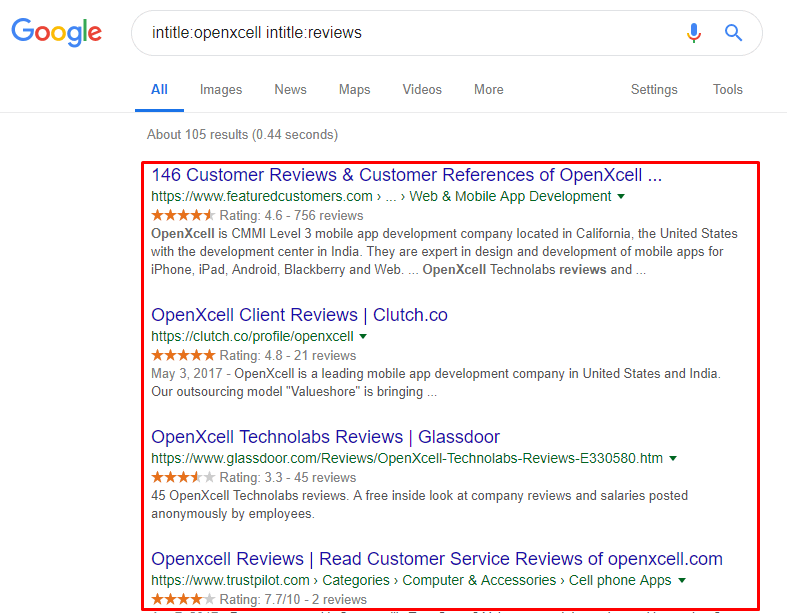
Task: Select the Videos tab
Action: click(x=422, y=90)
